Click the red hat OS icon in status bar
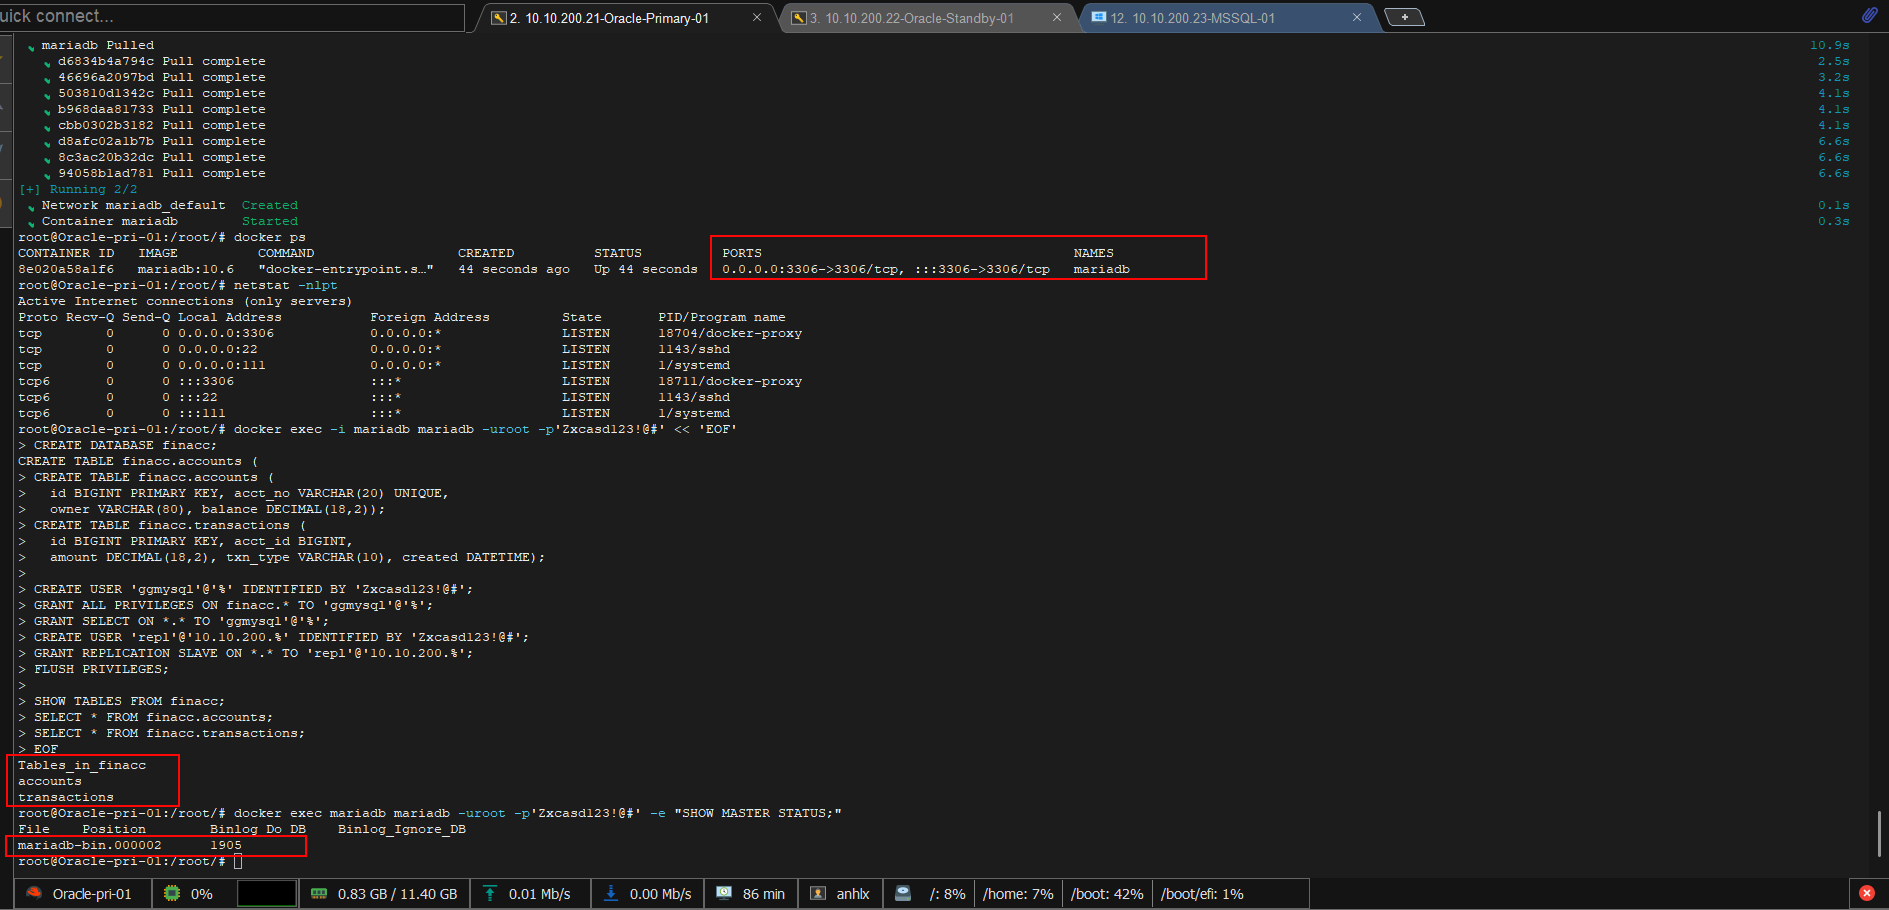The width and height of the screenshot is (1889, 910). 34,893
